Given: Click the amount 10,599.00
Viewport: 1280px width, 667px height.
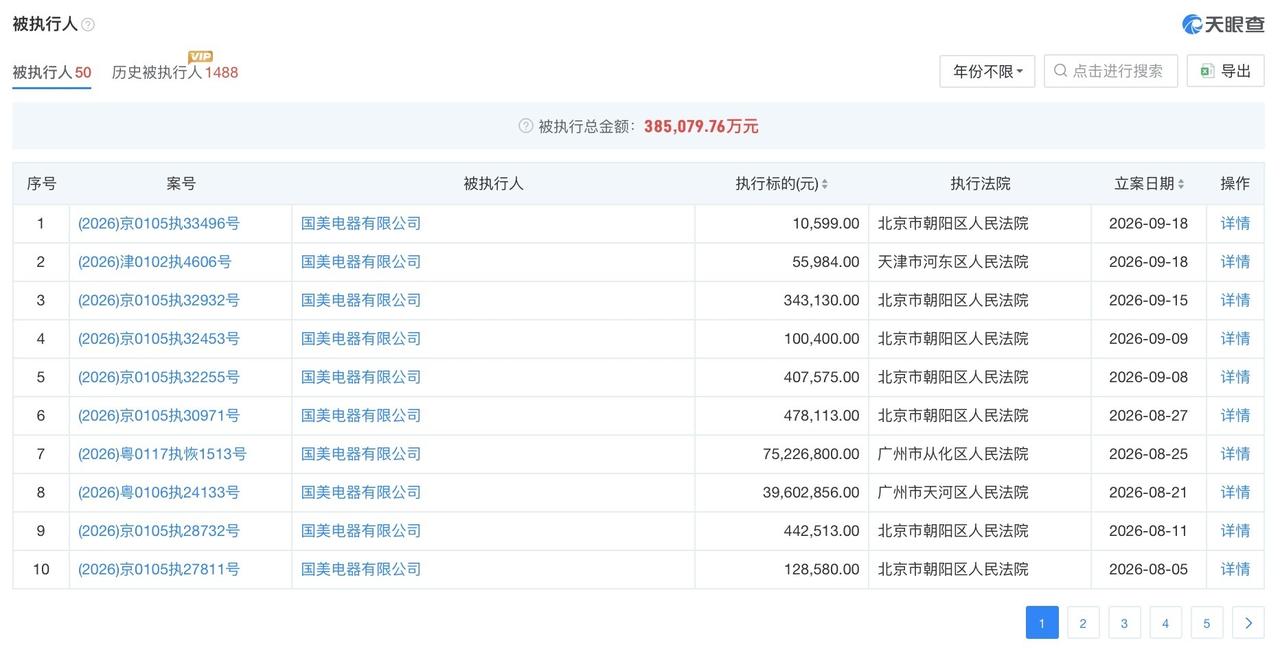Looking at the screenshot, I should coord(826,223).
